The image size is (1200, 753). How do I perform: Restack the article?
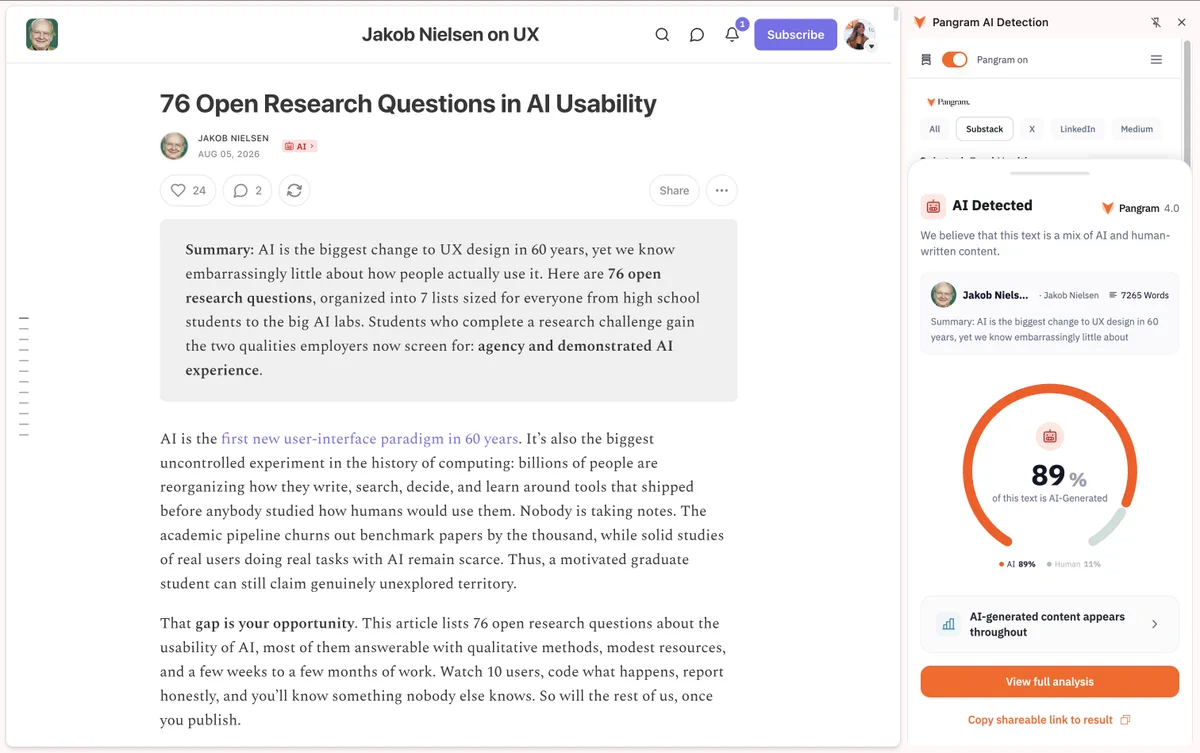(x=294, y=190)
